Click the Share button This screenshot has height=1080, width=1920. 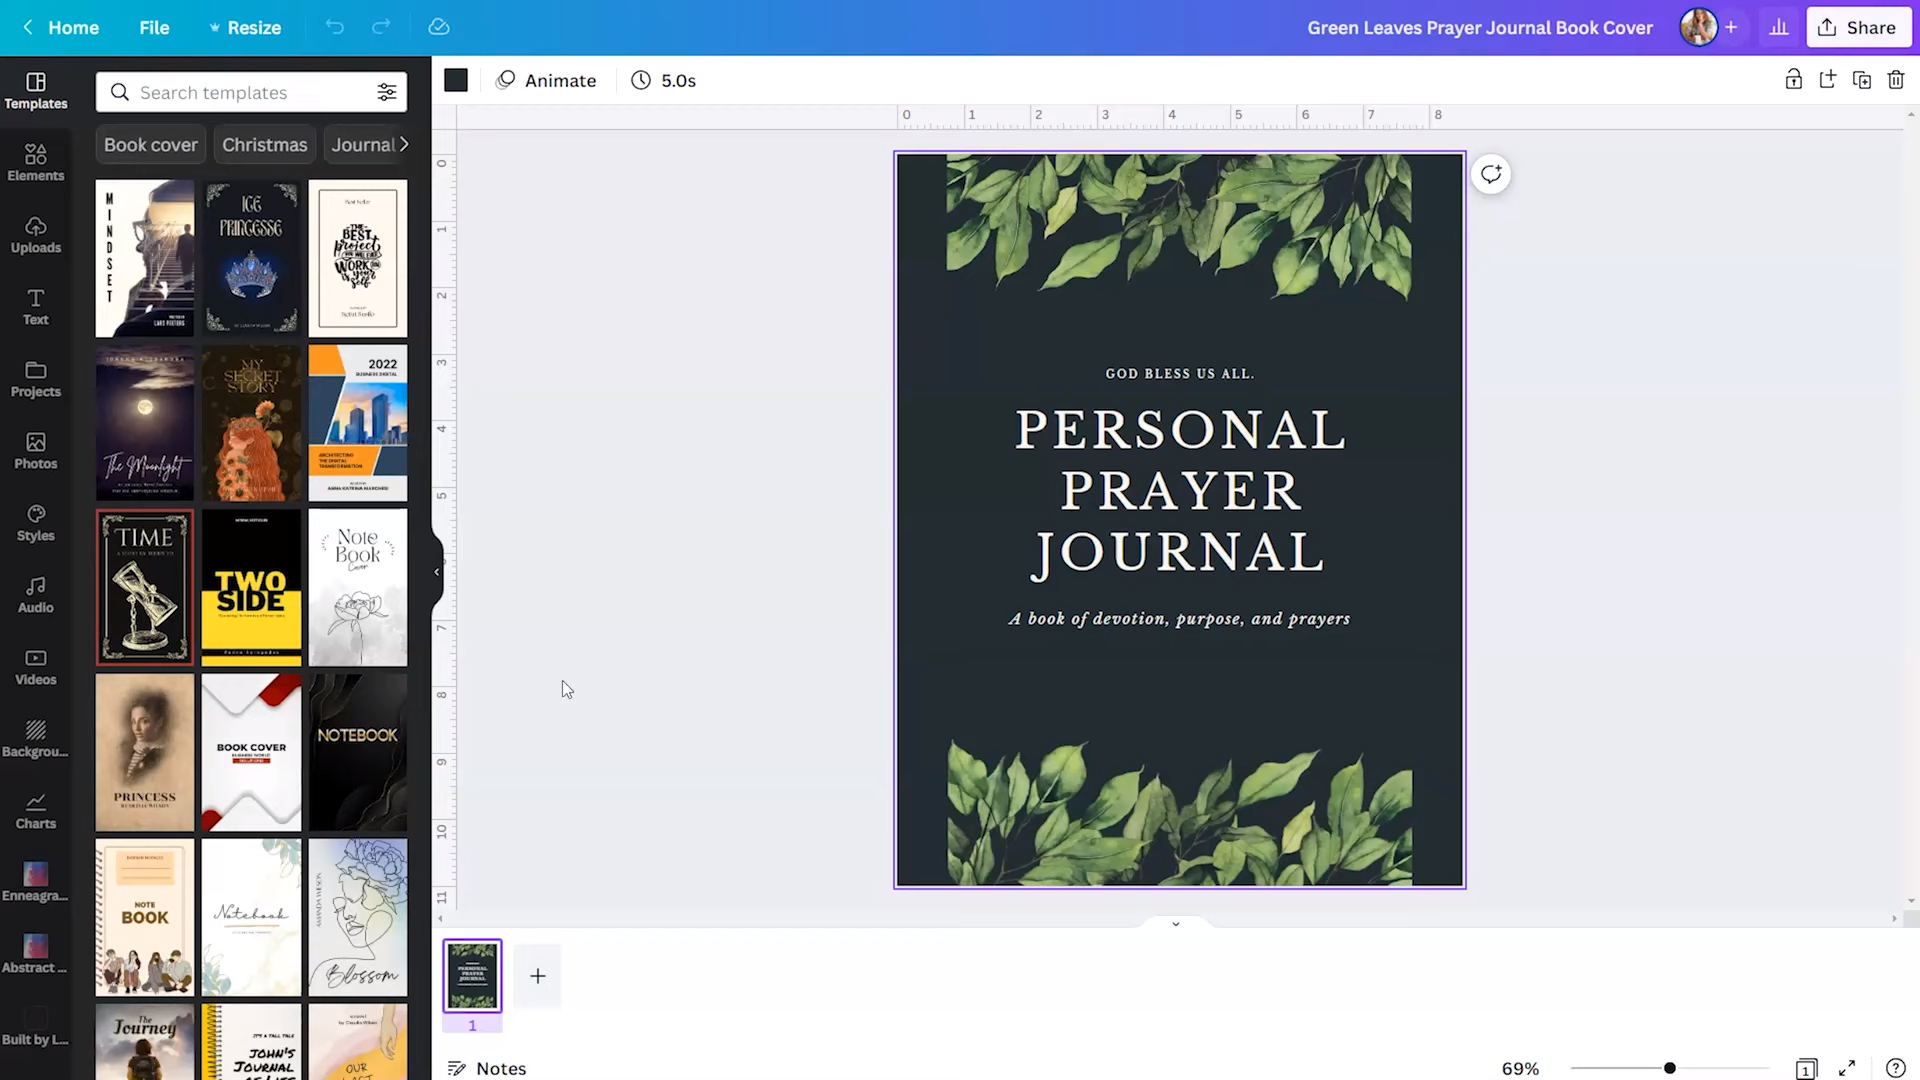point(1857,27)
